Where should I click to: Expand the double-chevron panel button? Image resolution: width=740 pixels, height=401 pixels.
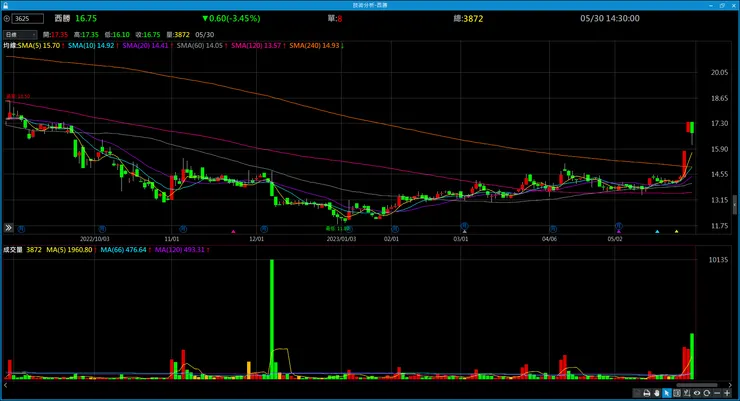(x=8, y=228)
